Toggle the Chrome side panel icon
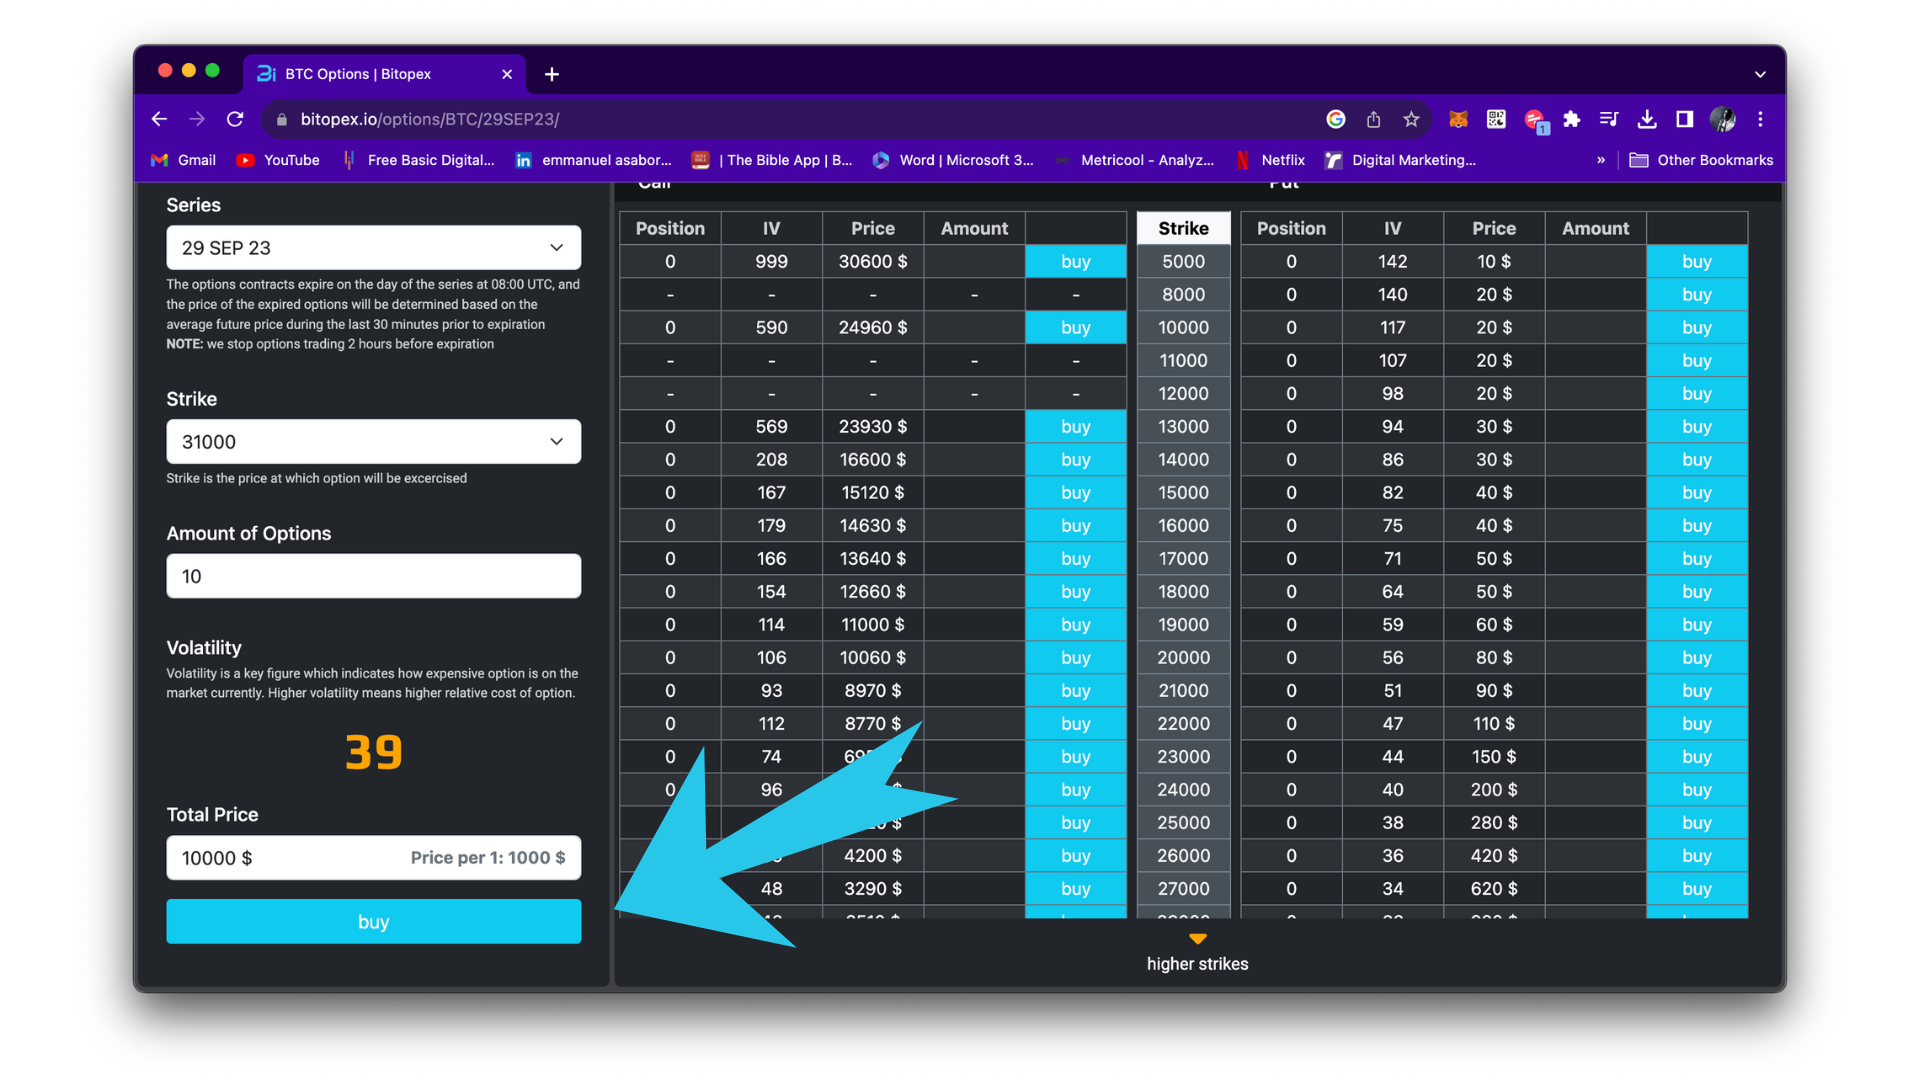The height and width of the screenshot is (1080, 1920). click(x=1685, y=119)
